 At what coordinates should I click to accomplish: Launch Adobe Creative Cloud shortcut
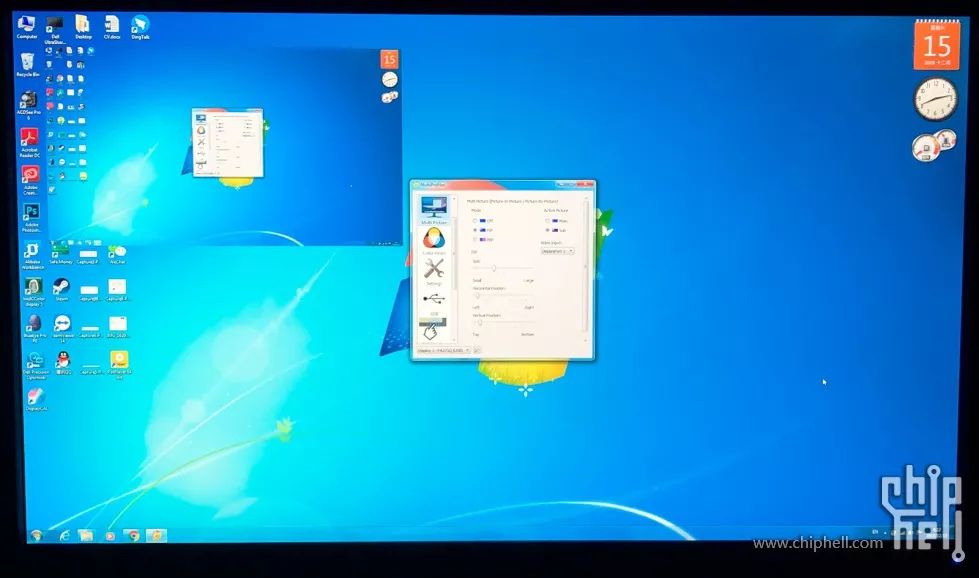coord(30,179)
